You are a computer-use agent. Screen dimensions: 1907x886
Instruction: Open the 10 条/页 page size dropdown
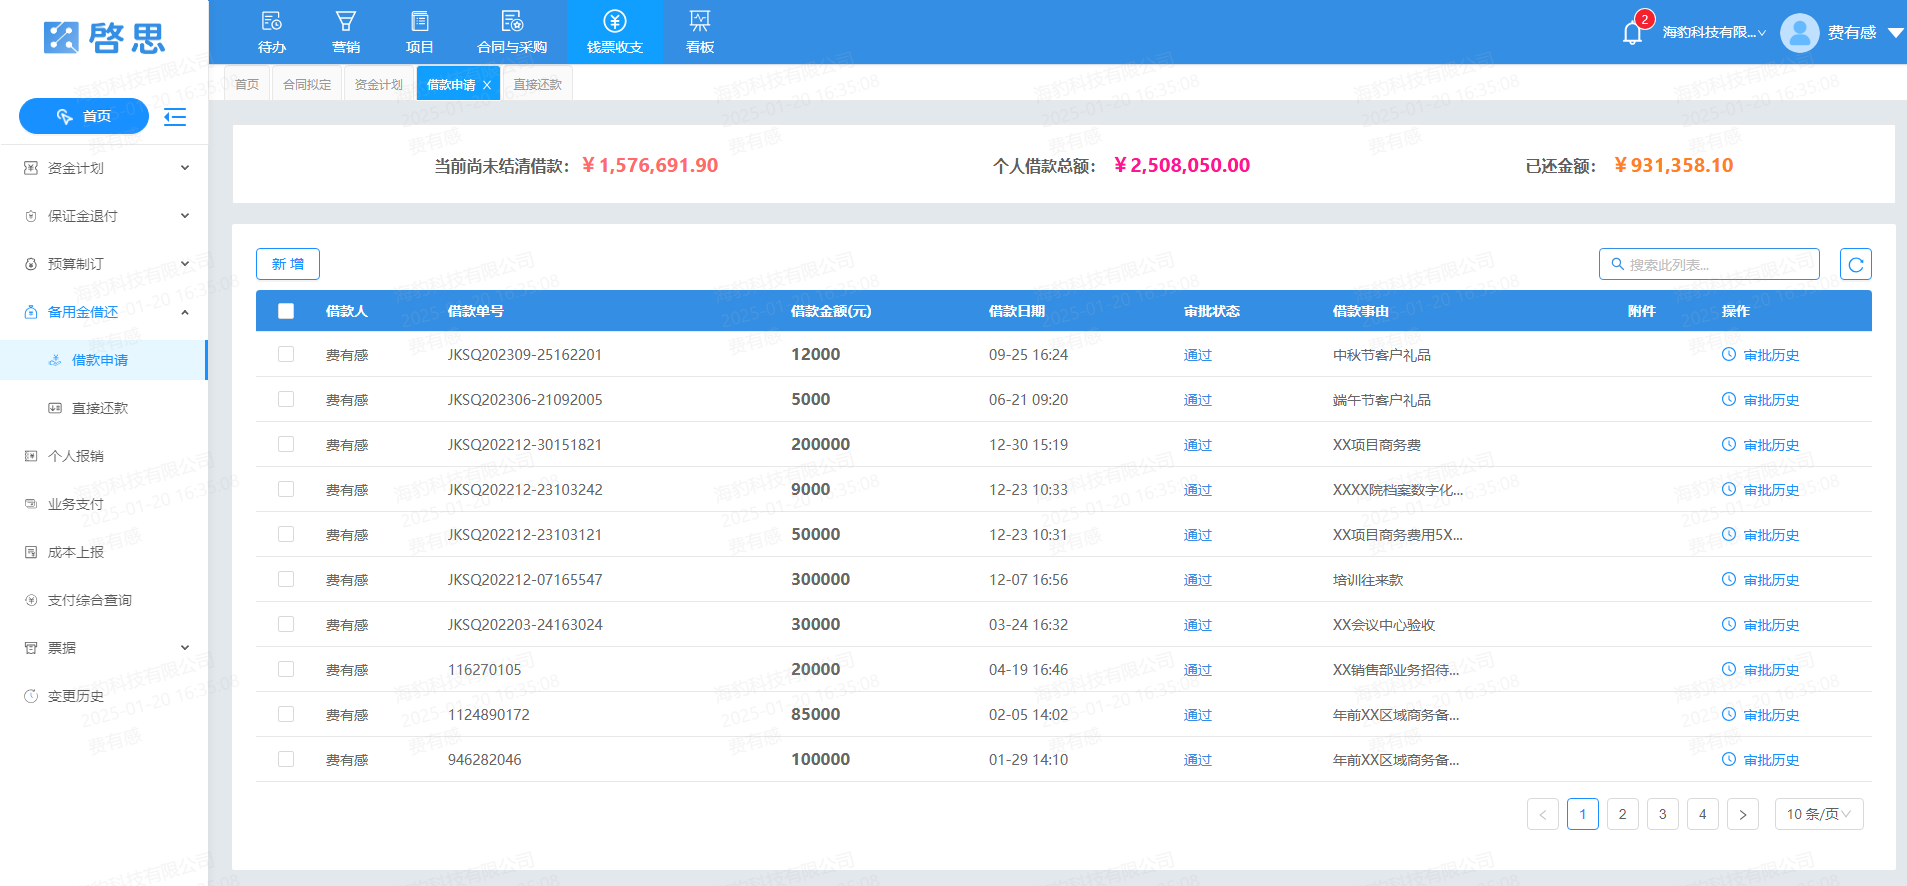(x=1819, y=814)
